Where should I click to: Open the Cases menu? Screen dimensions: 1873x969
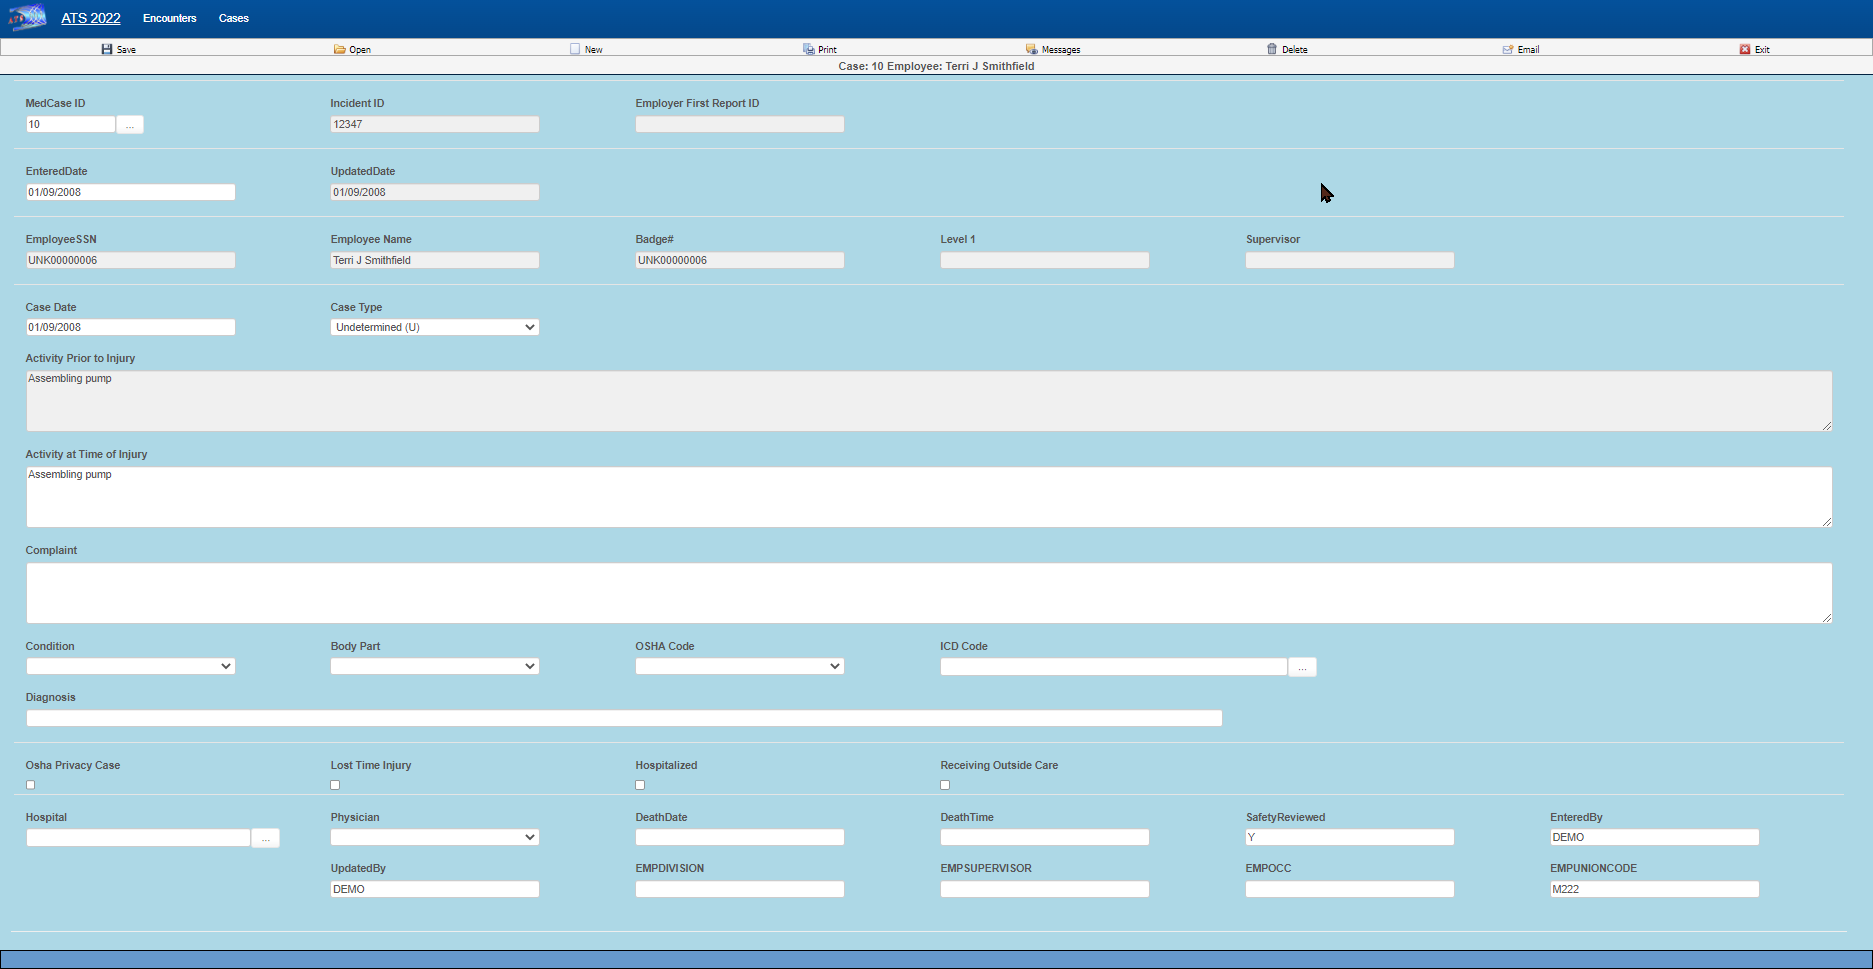[234, 18]
